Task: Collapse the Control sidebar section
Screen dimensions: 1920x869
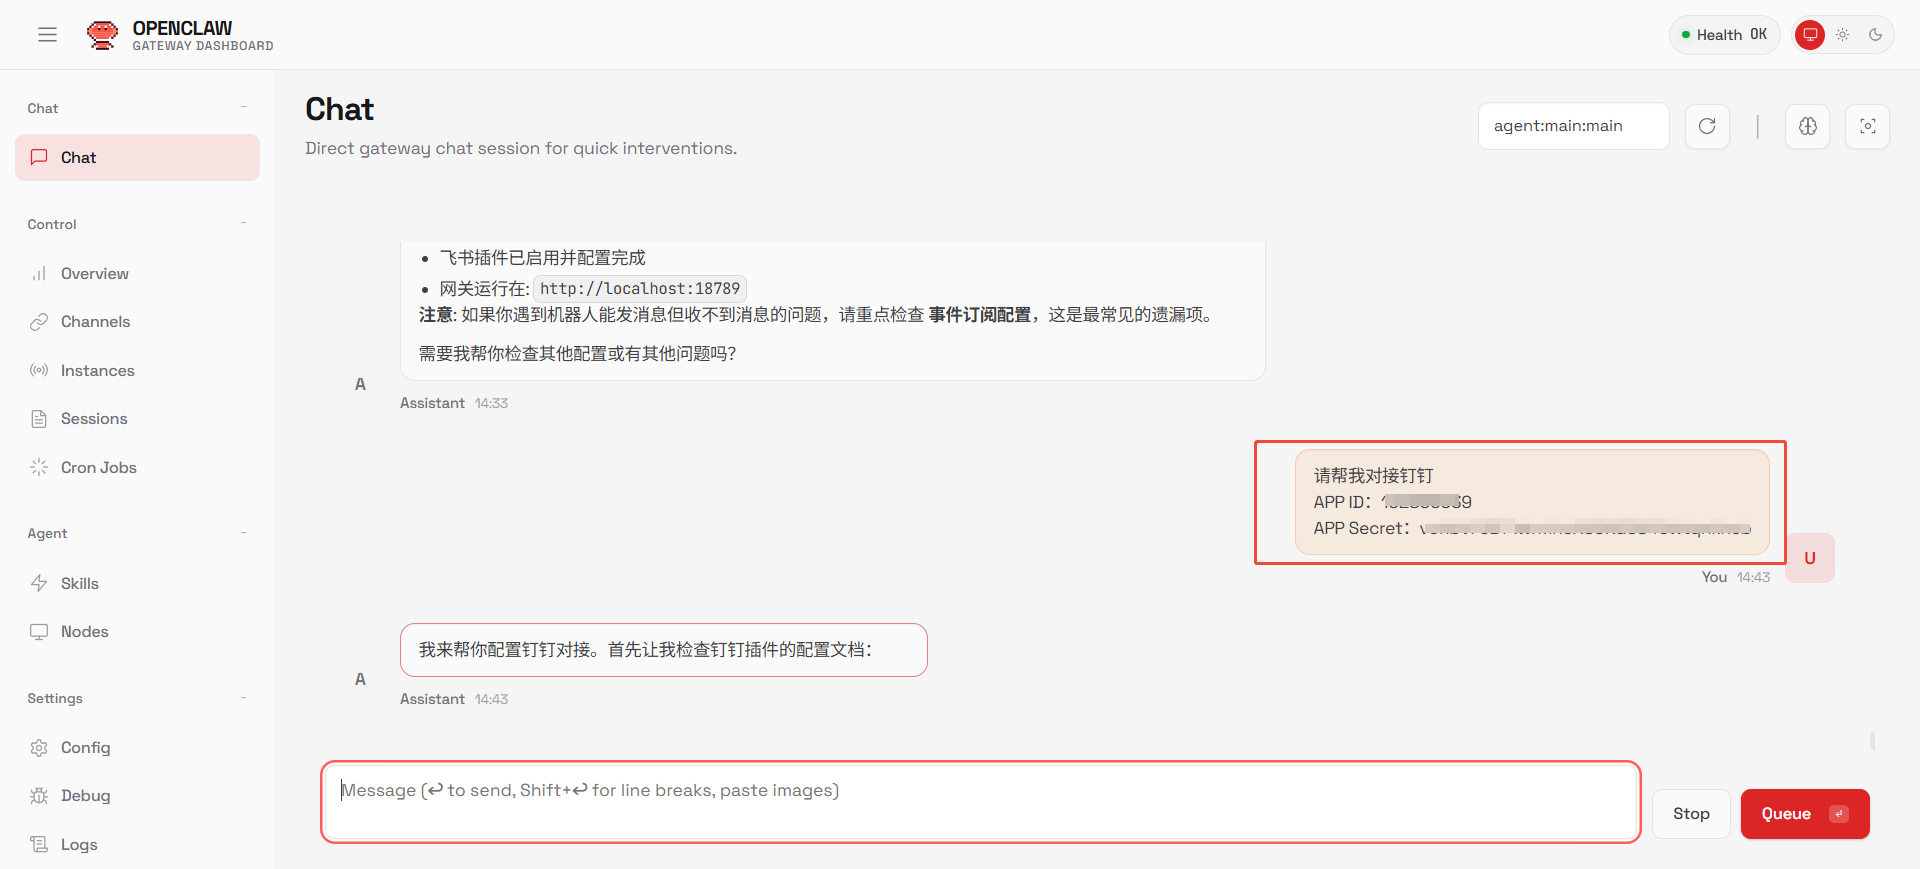Action: coord(243,224)
